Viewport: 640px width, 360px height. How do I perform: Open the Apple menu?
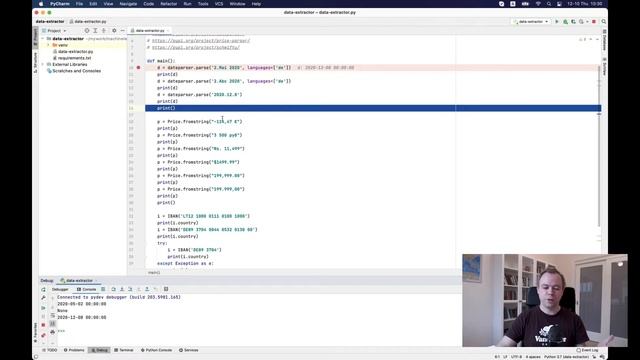tap(41, 4)
